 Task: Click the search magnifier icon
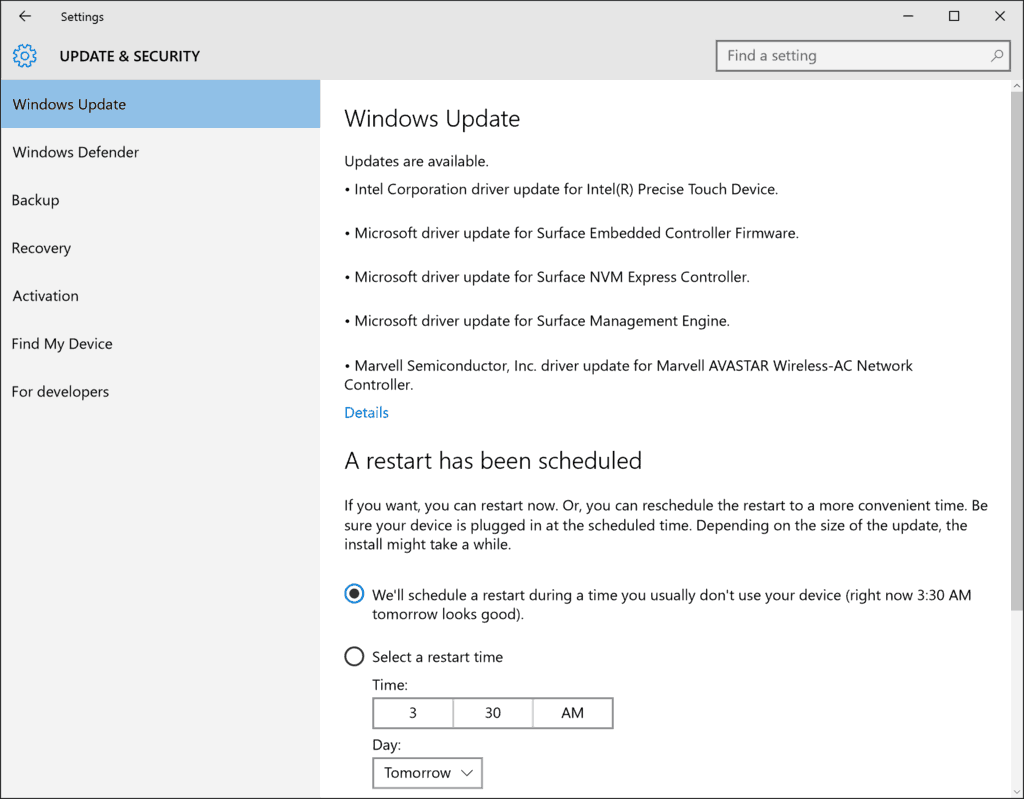click(x=997, y=56)
